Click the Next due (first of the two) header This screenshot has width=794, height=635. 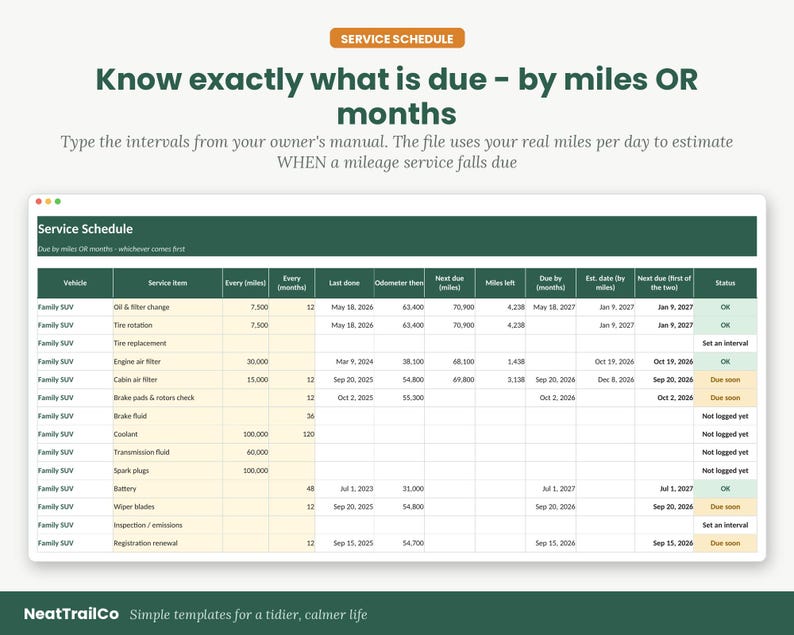pyautogui.click(x=664, y=283)
